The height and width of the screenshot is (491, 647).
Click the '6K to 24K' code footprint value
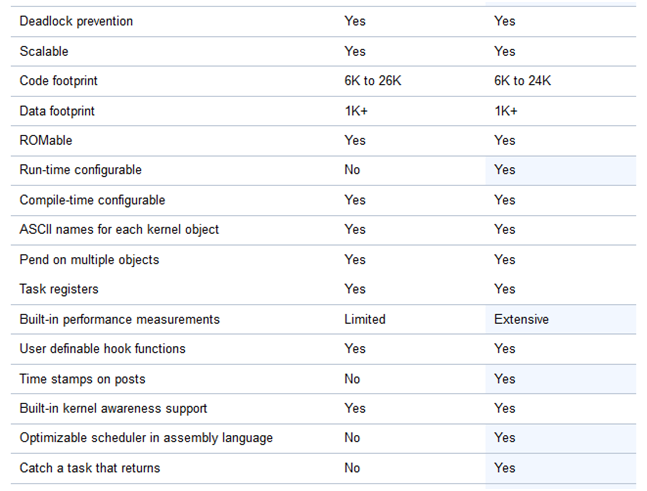(x=522, y=80)
